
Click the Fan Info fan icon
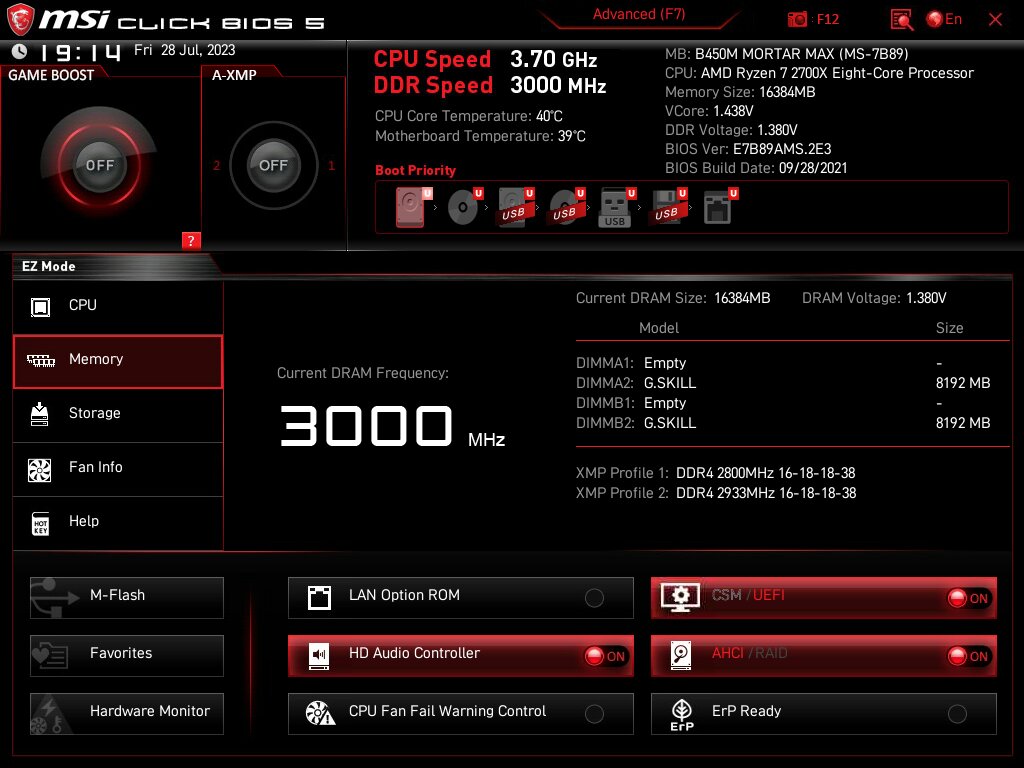click(x=40, y=469)
